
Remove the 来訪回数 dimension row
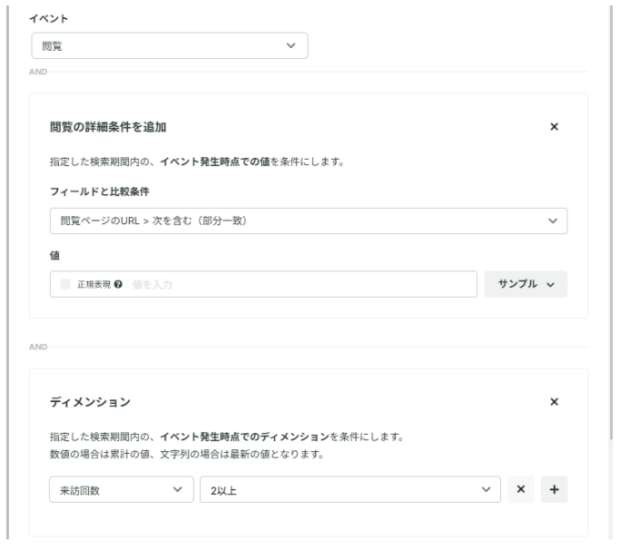point(520,489)
